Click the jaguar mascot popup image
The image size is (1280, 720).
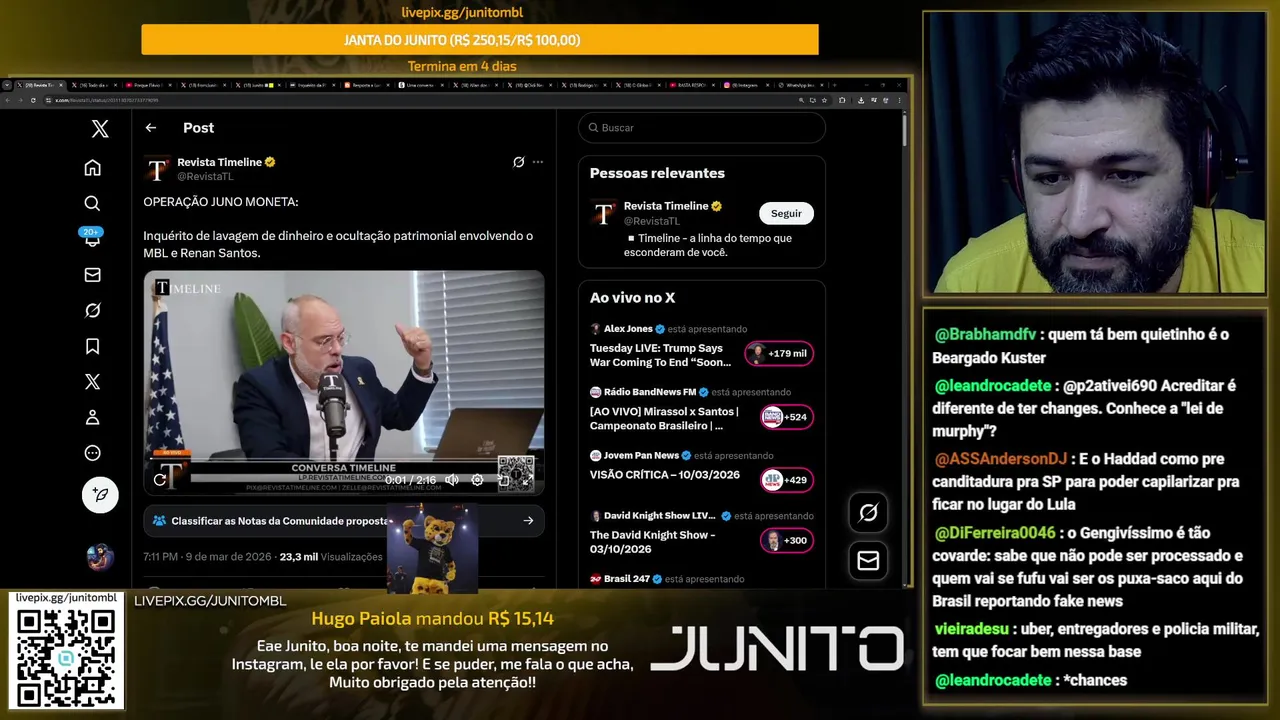432,548
